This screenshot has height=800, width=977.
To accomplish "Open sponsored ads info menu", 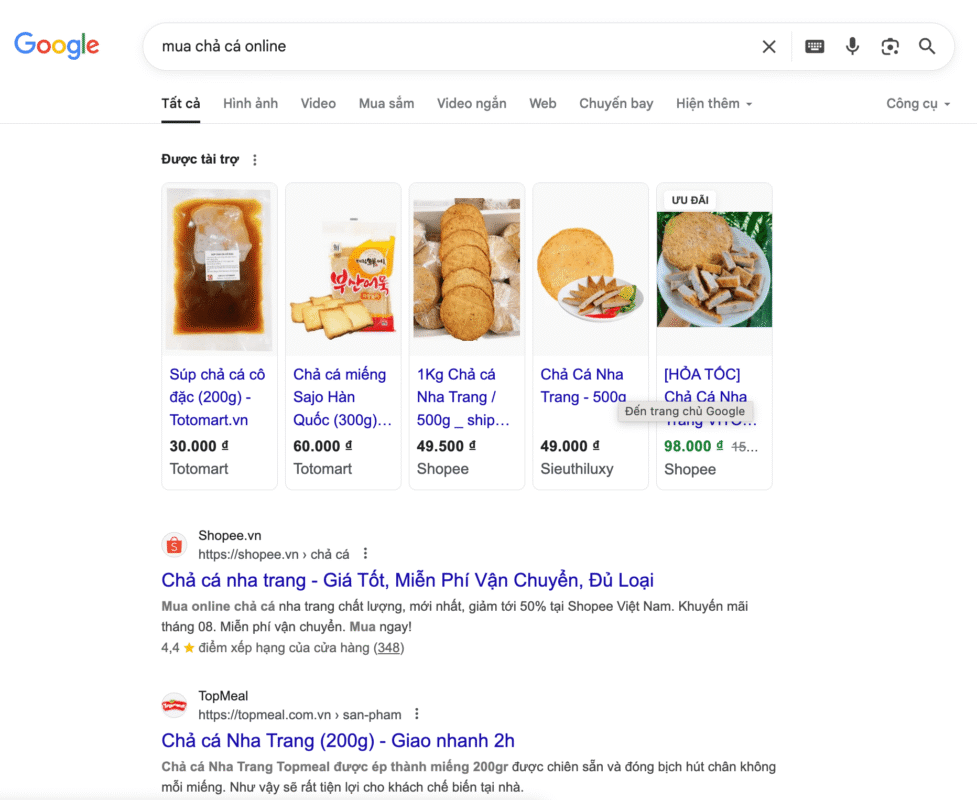I will click(255, 160).
